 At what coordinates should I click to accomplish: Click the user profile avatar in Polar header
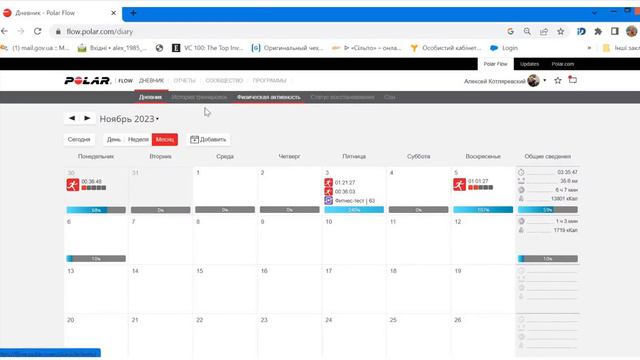coord(533,80)
